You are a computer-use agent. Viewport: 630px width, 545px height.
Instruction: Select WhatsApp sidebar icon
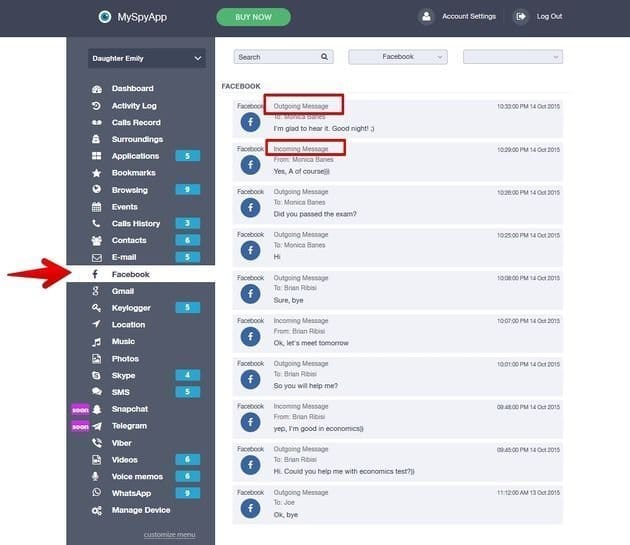96,492
